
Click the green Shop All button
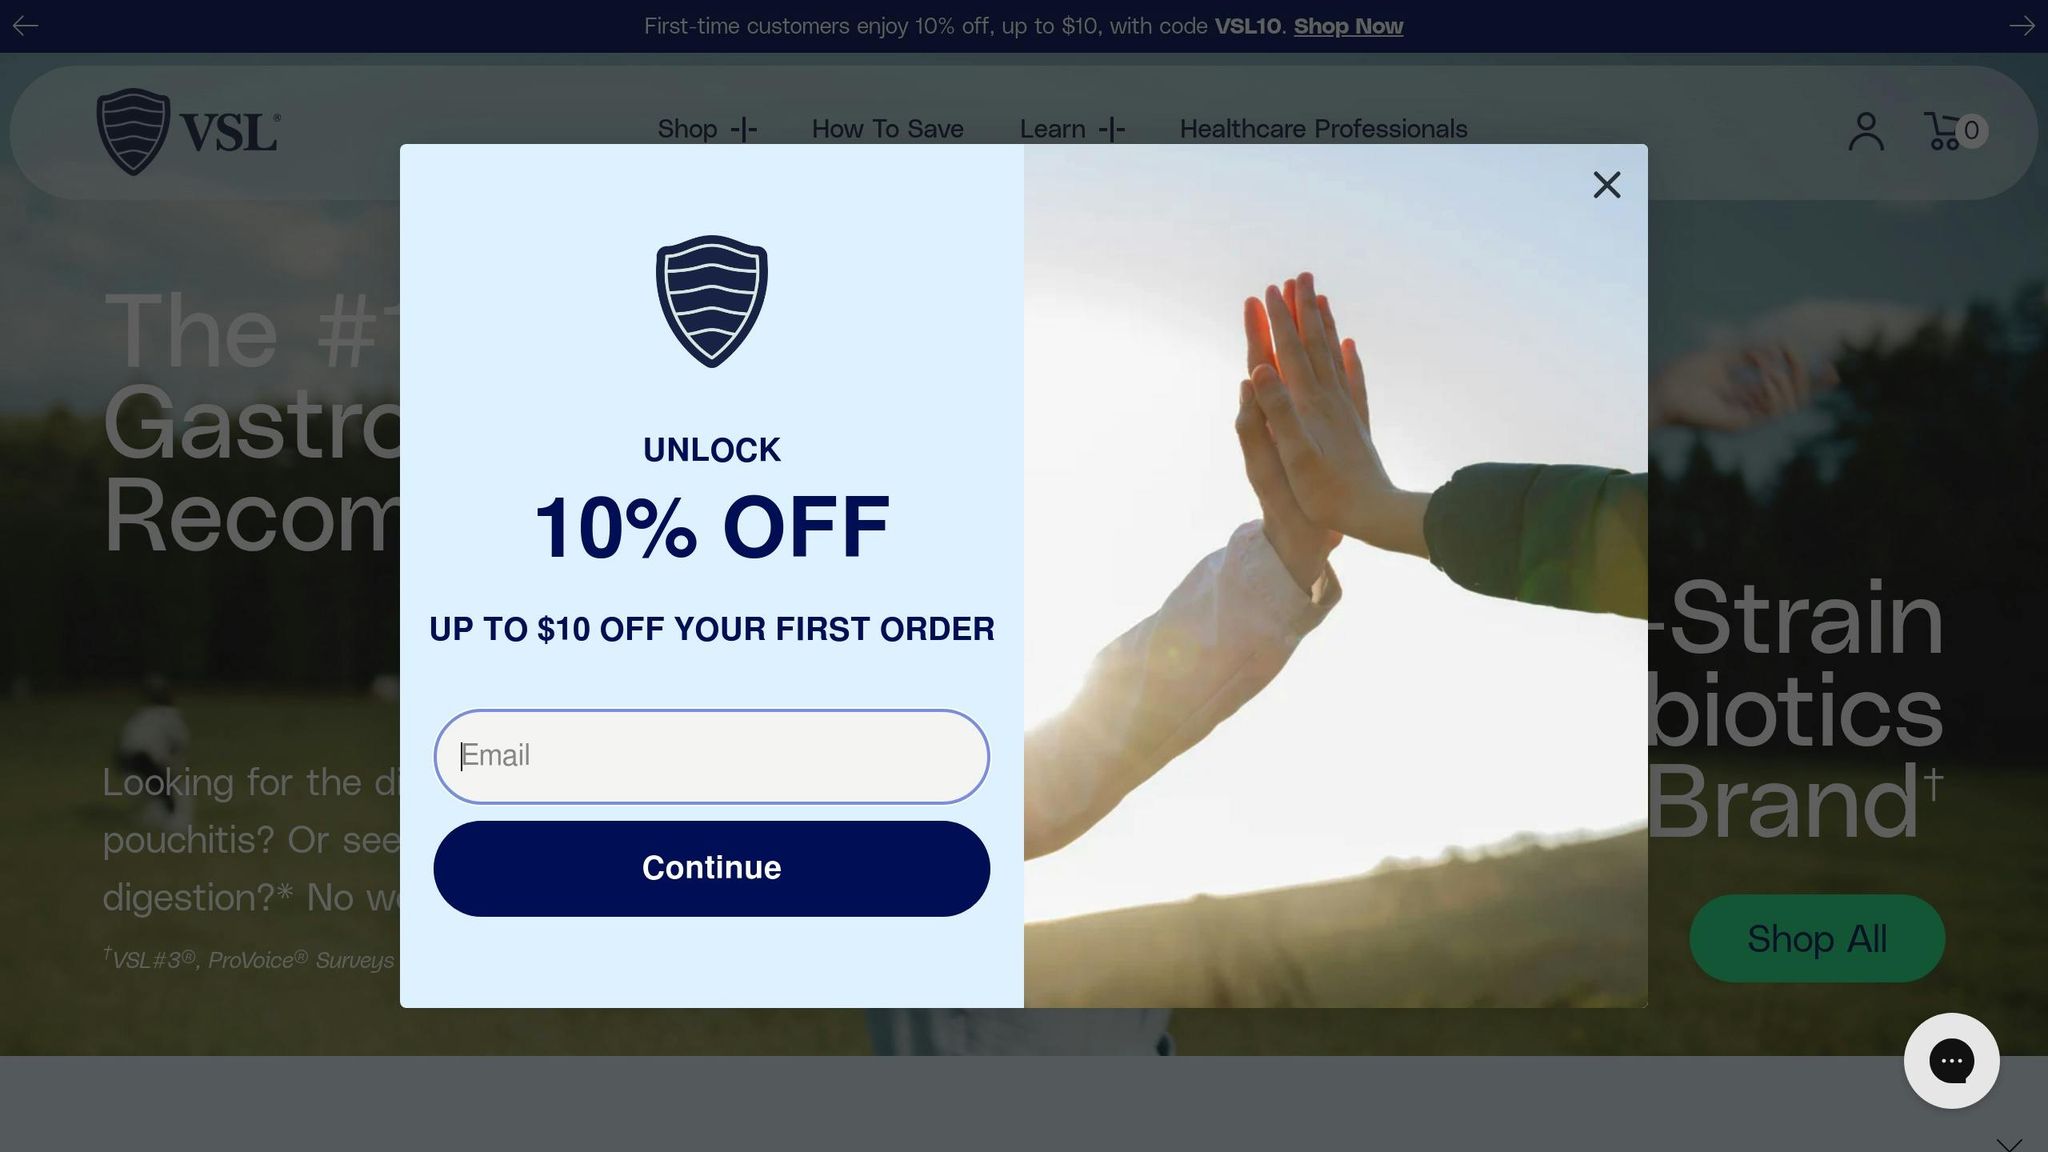1817,938
